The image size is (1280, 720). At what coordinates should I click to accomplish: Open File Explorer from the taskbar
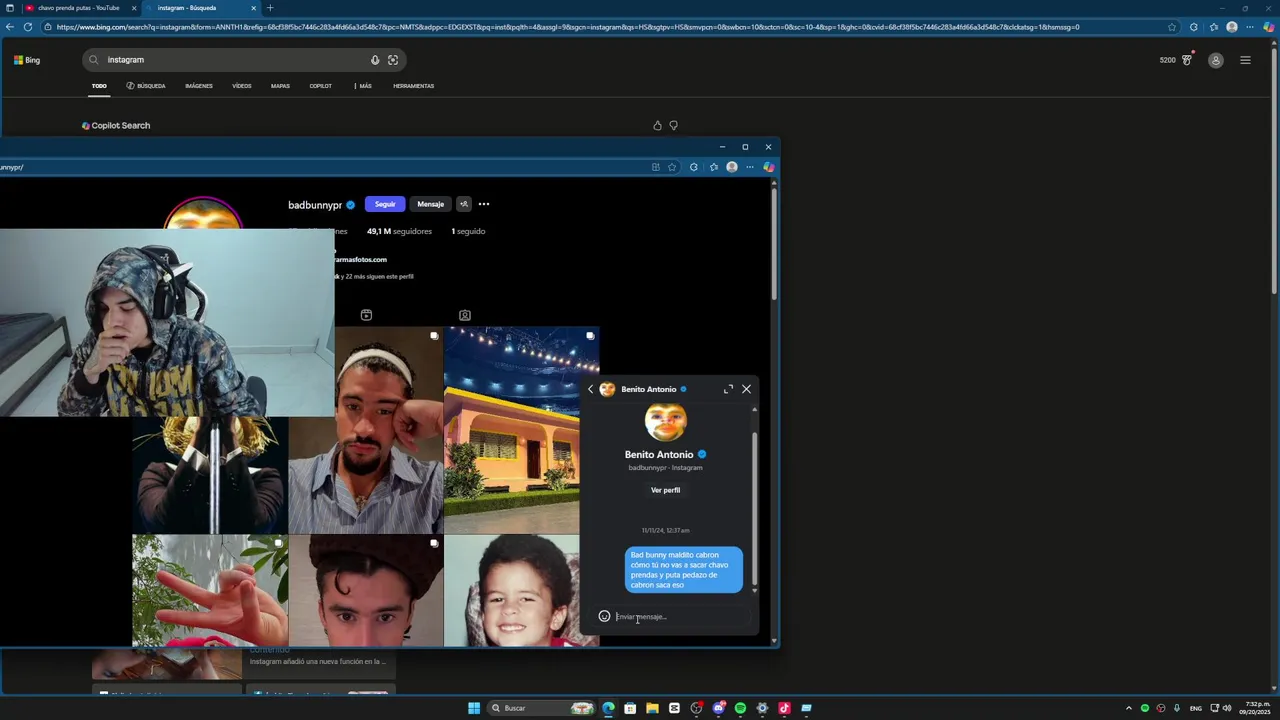click(652, 708)
